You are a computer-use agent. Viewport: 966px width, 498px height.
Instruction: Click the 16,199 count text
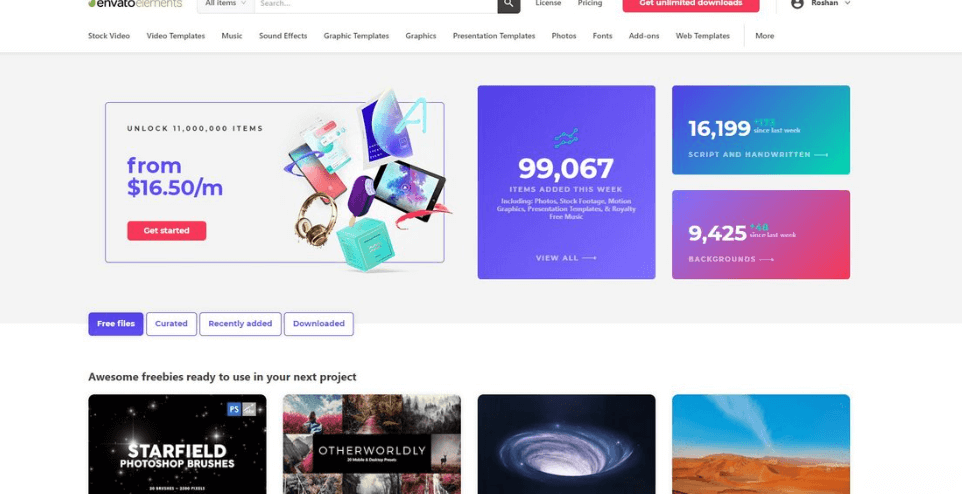pos(719,128)
